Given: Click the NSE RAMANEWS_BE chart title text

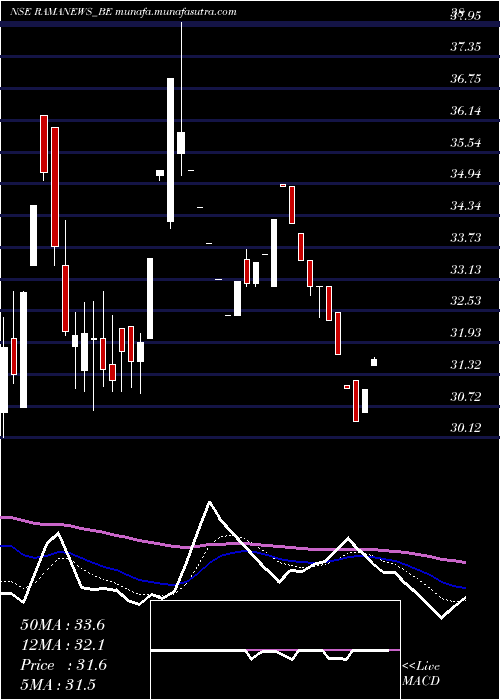Looking at the screenshot, I should (x=123, y=12).
